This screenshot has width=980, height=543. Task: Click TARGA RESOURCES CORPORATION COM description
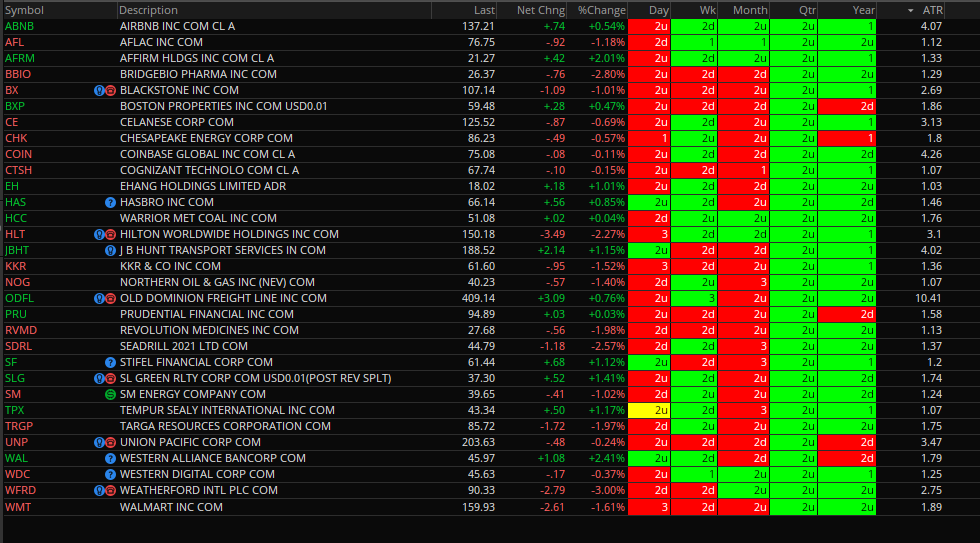coord(225,426)
